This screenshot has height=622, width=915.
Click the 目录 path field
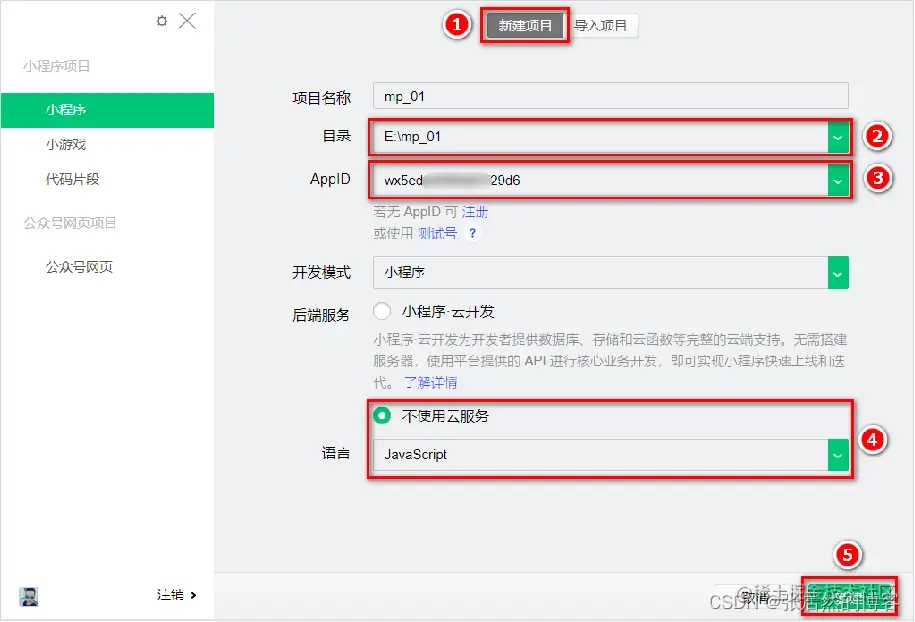click(600, 137)
